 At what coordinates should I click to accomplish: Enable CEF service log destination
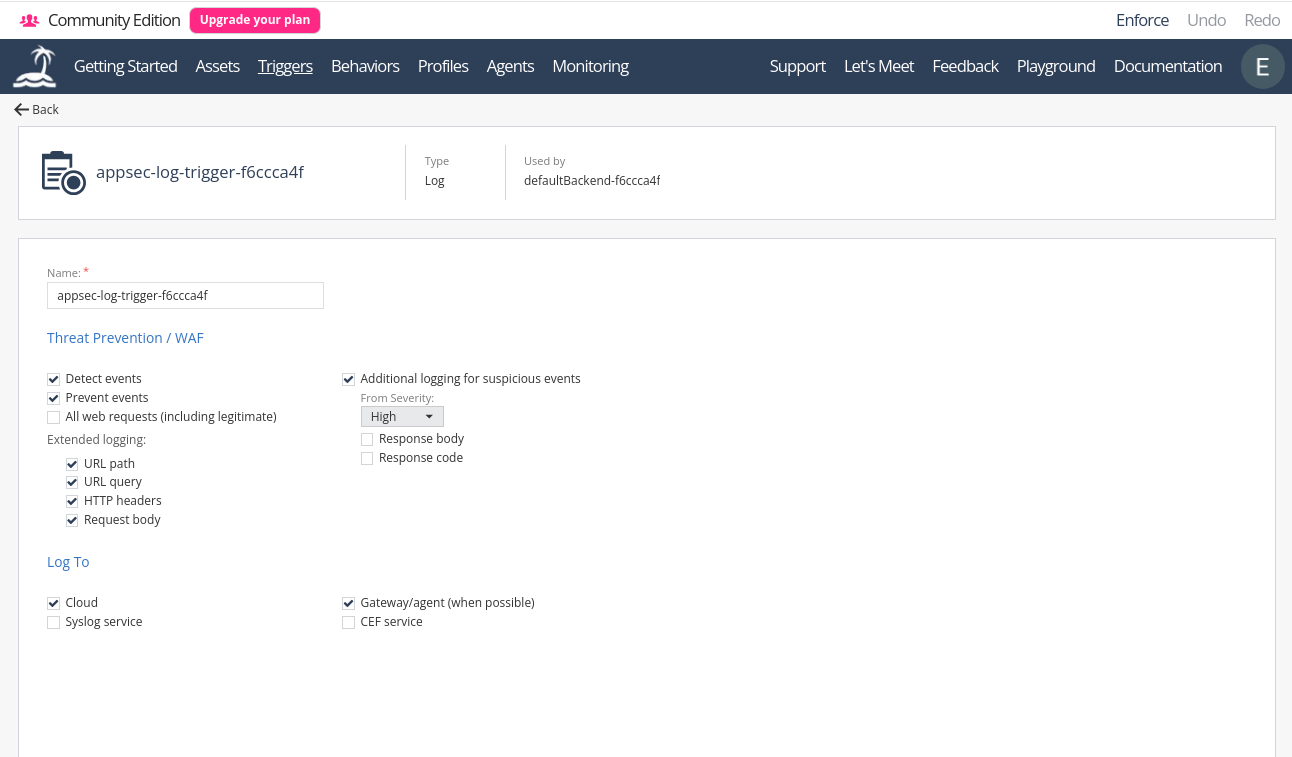pos(349,622)
